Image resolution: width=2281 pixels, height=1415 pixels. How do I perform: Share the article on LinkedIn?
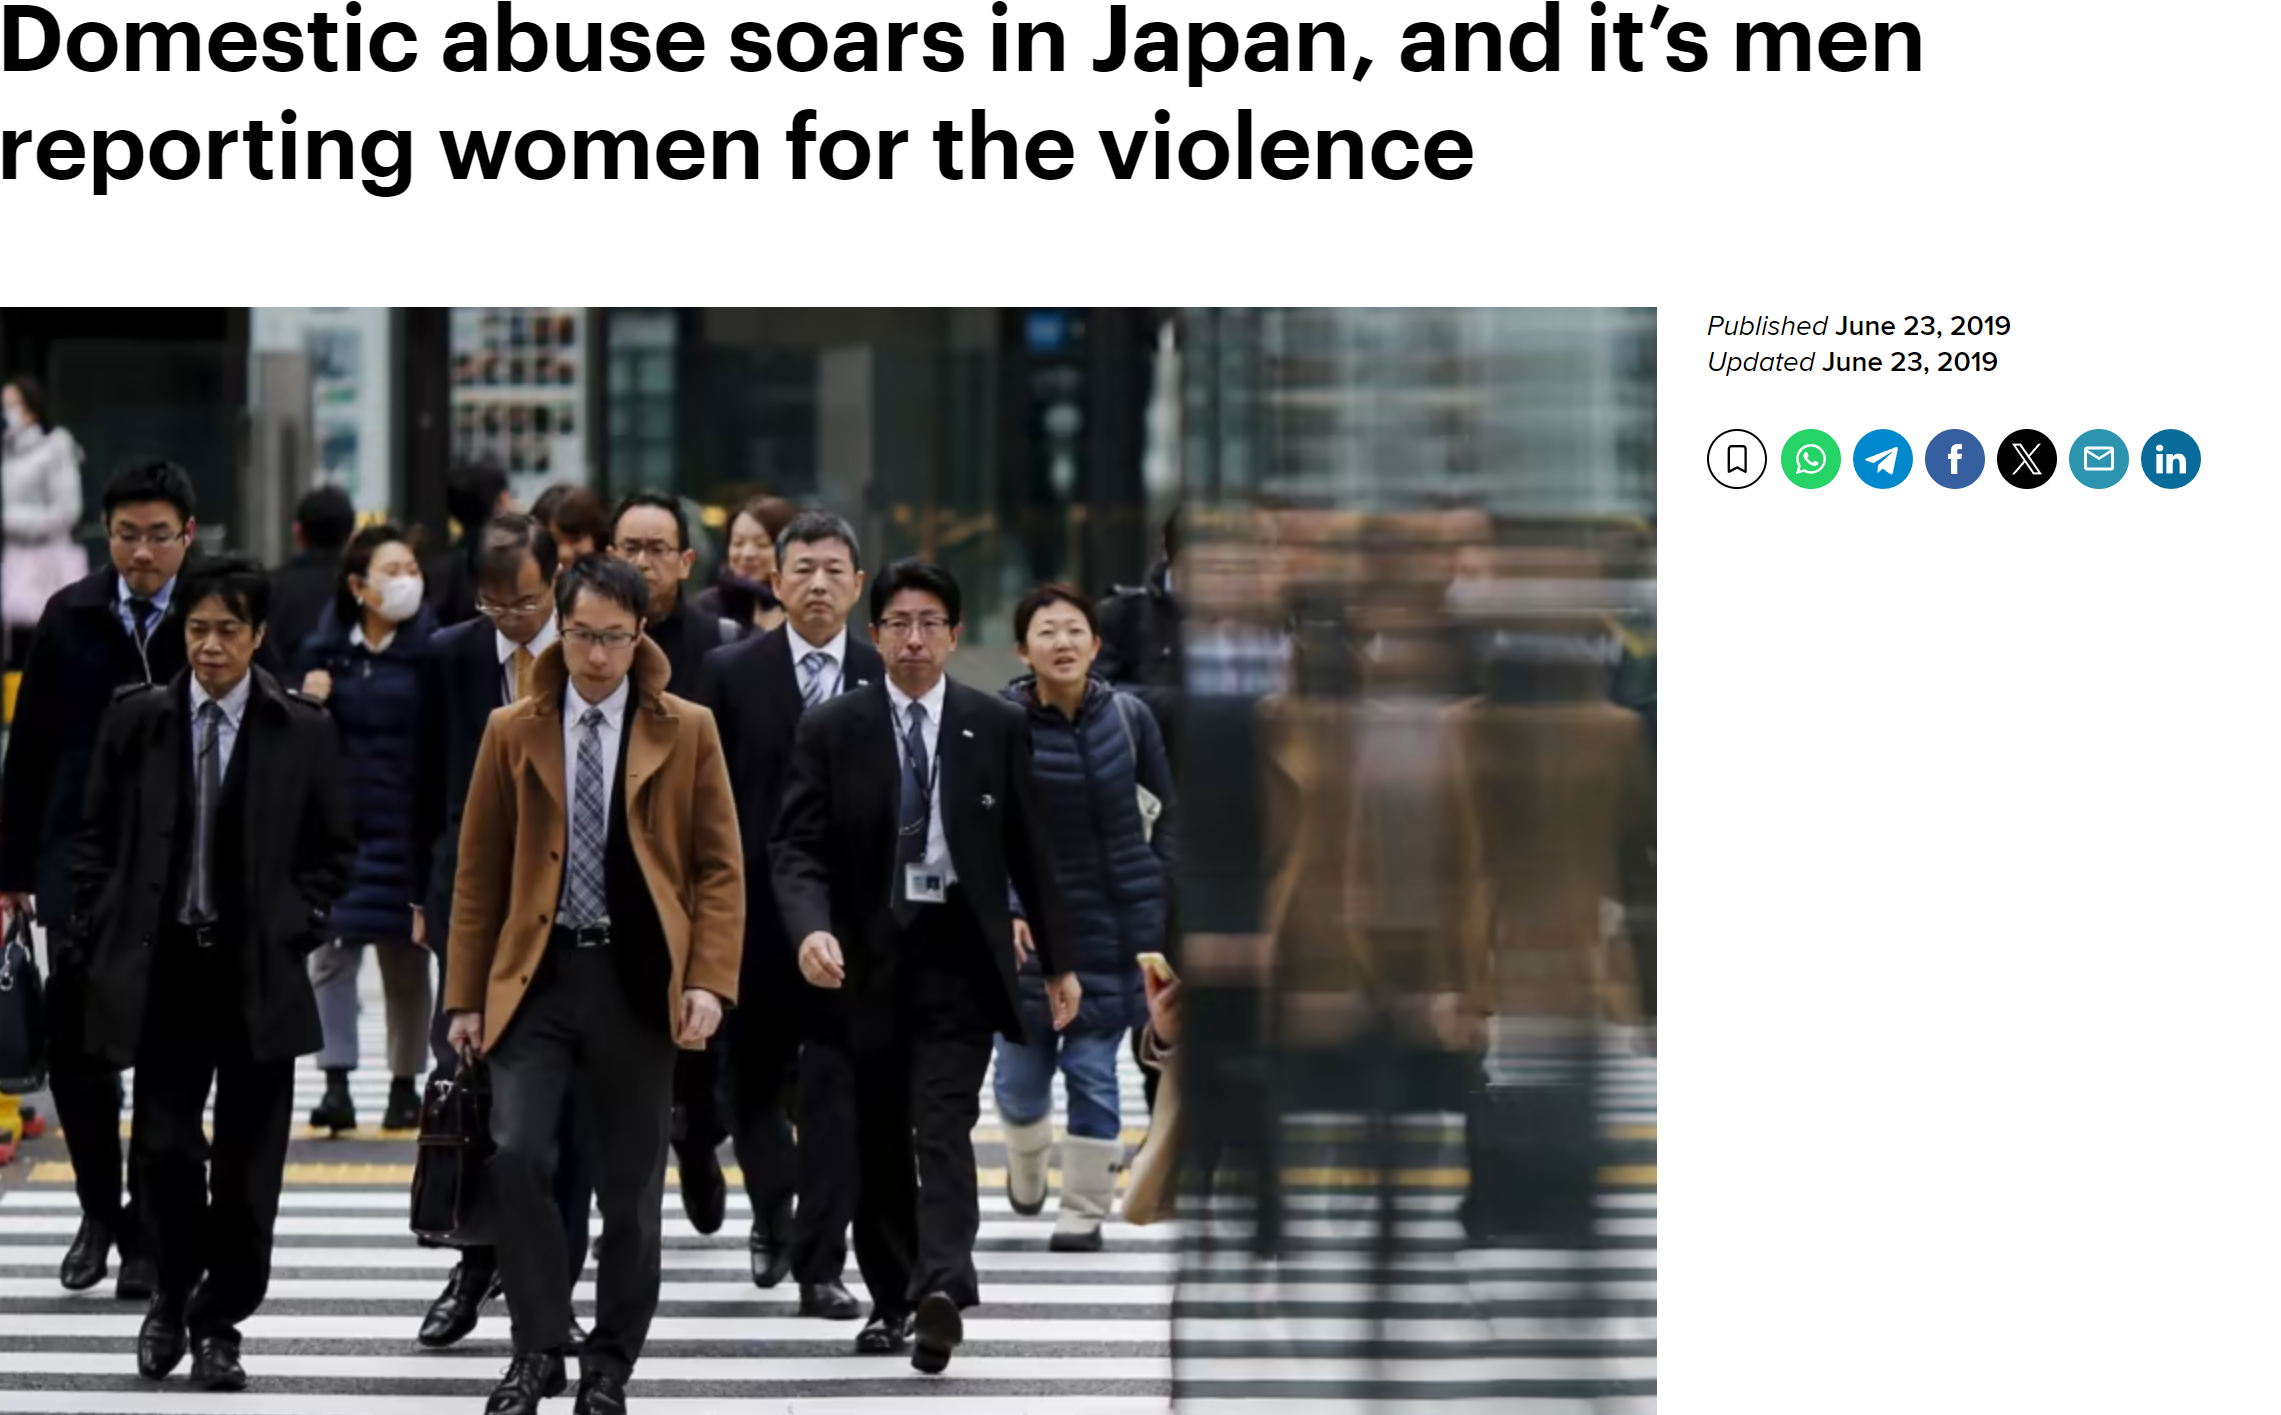click(2170, 459)
